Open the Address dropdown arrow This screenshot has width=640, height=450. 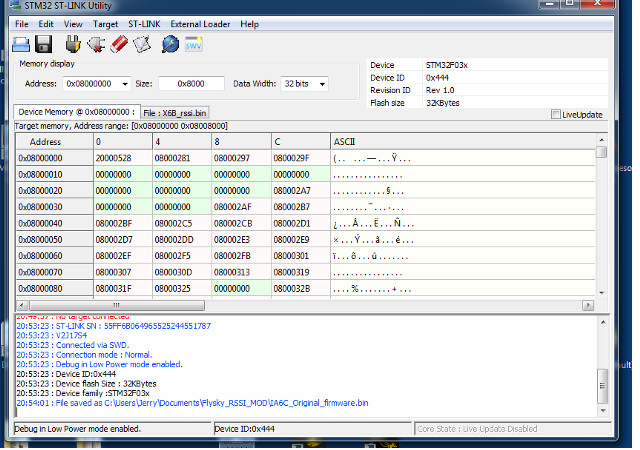[125, 84]
